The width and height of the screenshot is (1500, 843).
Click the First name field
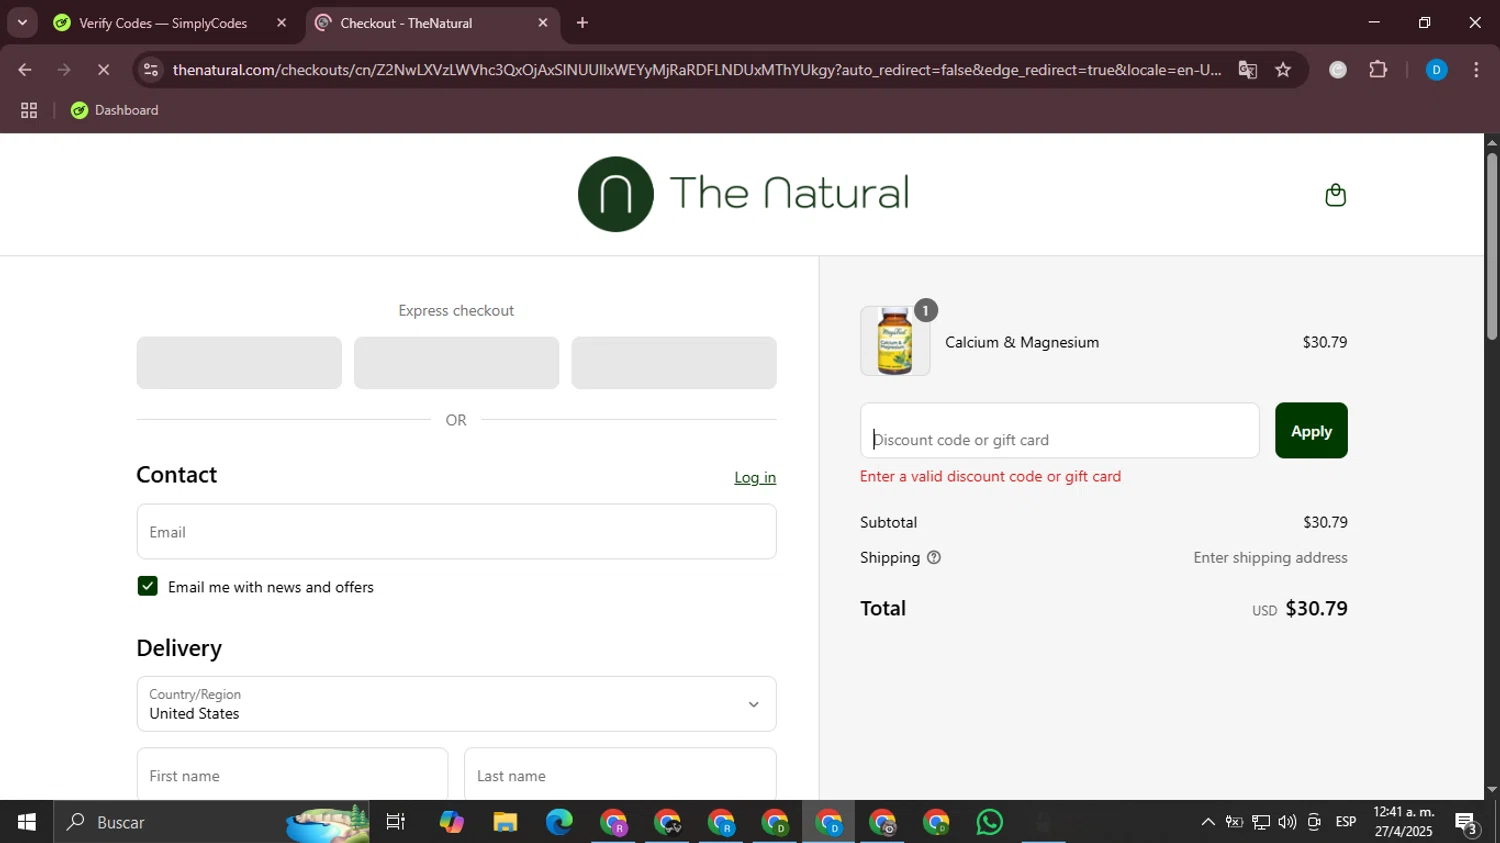[x=292, y=775]
